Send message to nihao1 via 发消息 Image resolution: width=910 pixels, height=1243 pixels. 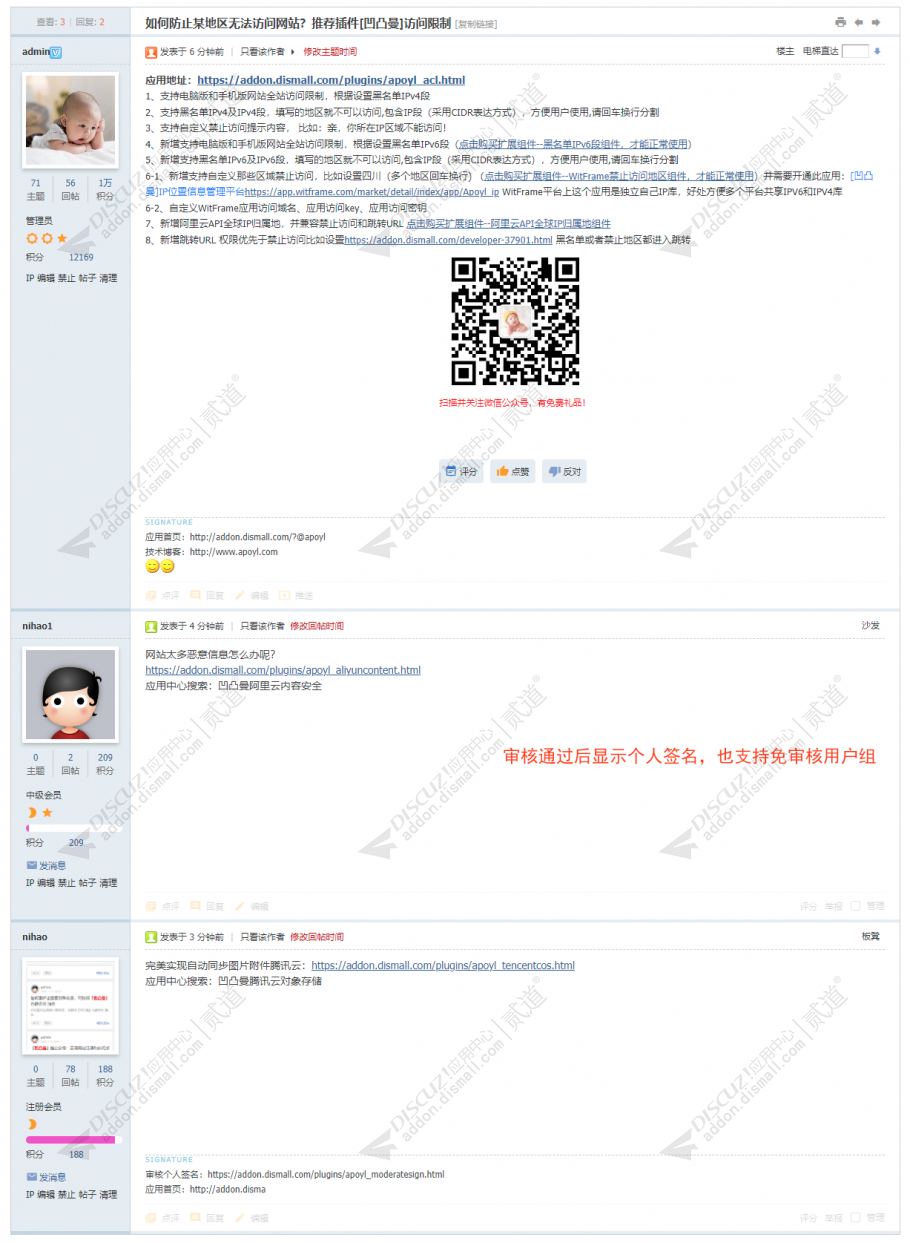(46, 865)
